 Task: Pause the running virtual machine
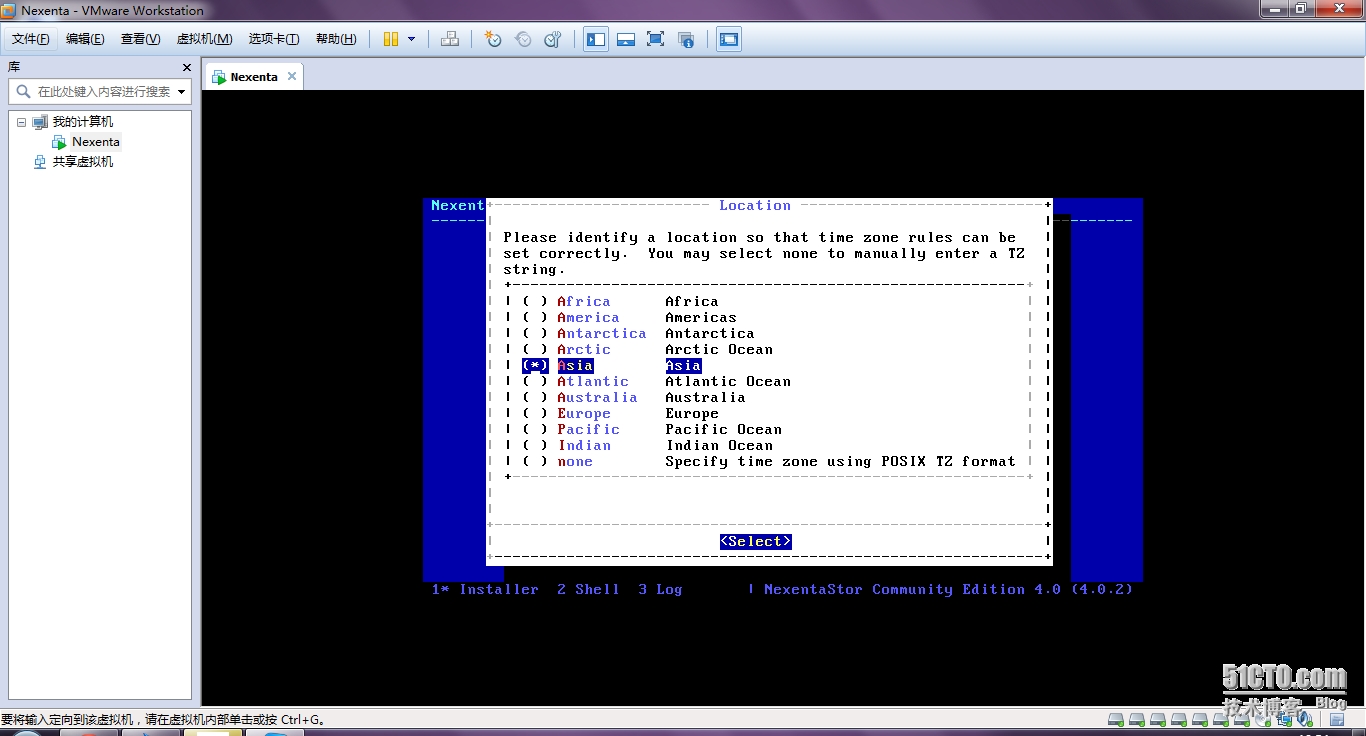coord(391,39)
